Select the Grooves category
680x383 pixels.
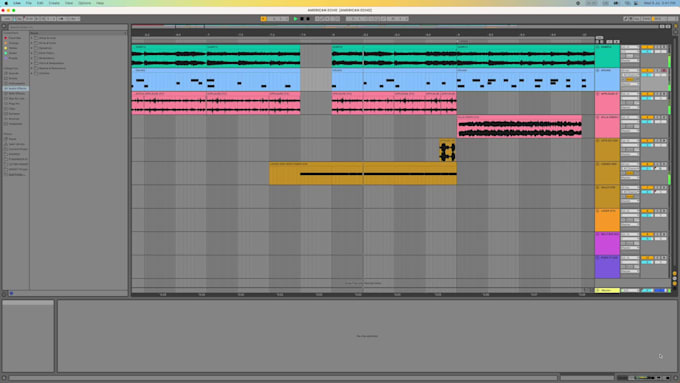14,118
